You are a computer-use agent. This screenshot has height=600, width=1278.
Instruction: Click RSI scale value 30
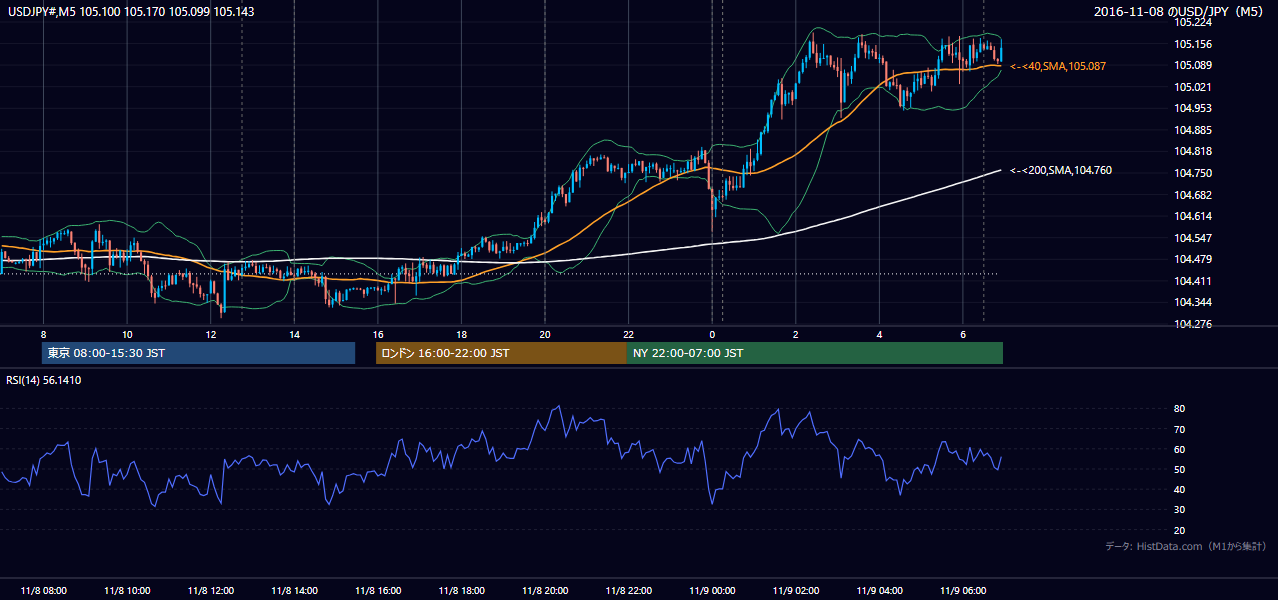pos(1180,510)
